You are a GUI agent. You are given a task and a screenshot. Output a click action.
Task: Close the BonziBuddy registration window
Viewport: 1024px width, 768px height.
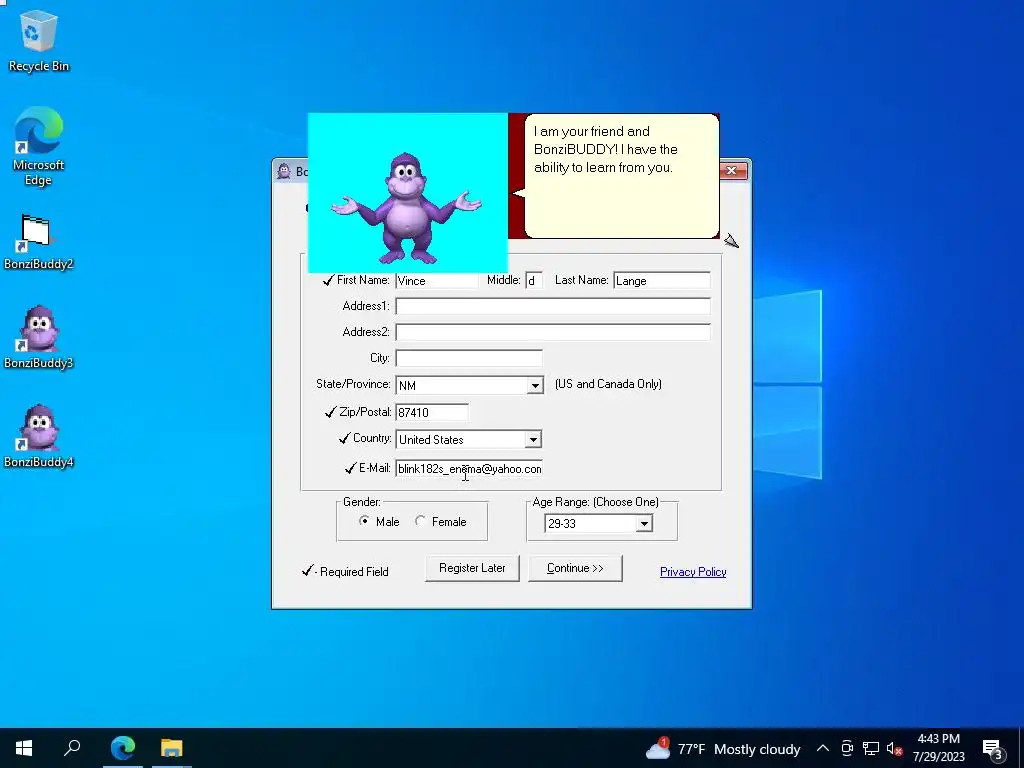[731, 170]
